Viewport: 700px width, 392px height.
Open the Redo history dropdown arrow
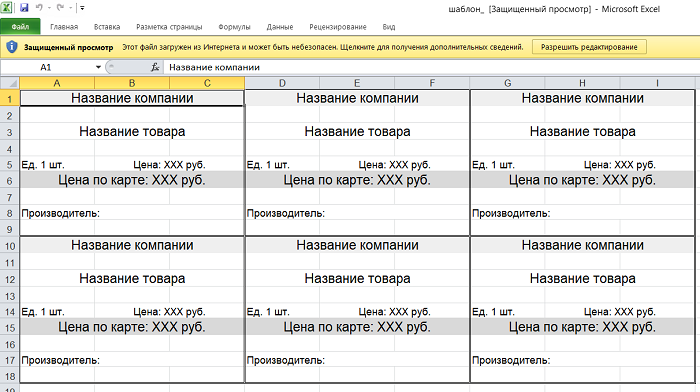71,8
